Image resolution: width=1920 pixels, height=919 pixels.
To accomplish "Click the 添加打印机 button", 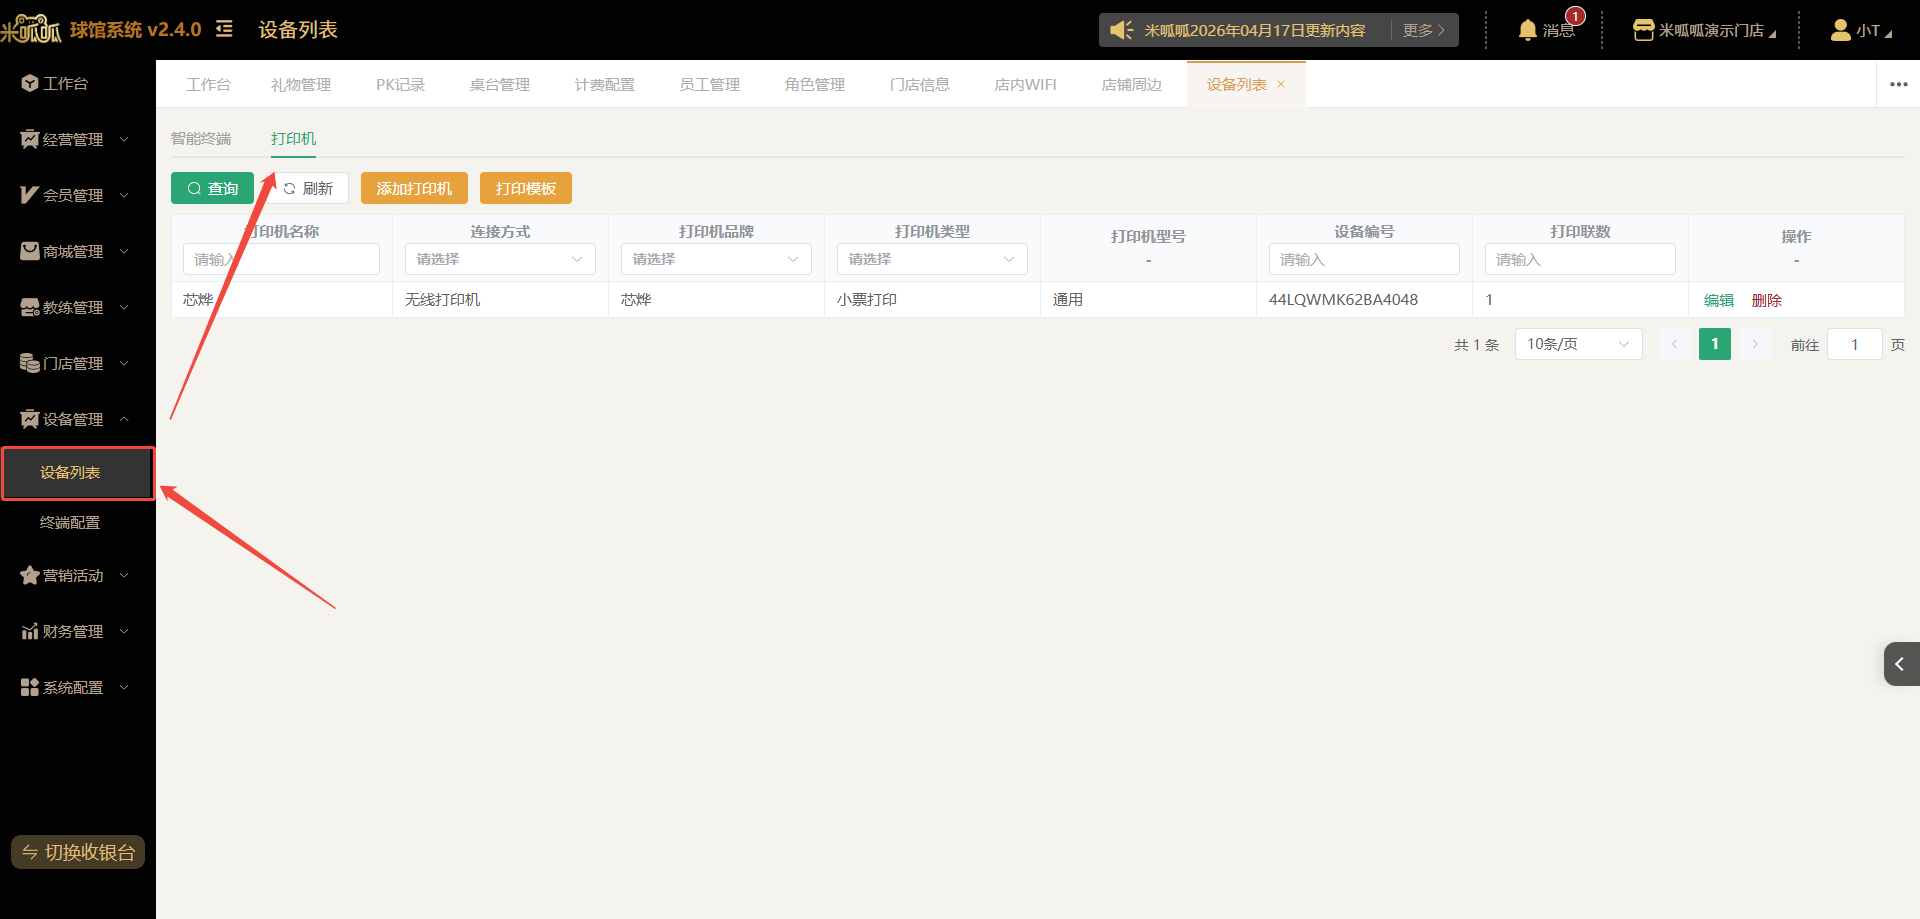I will click(x=414, y=188).
